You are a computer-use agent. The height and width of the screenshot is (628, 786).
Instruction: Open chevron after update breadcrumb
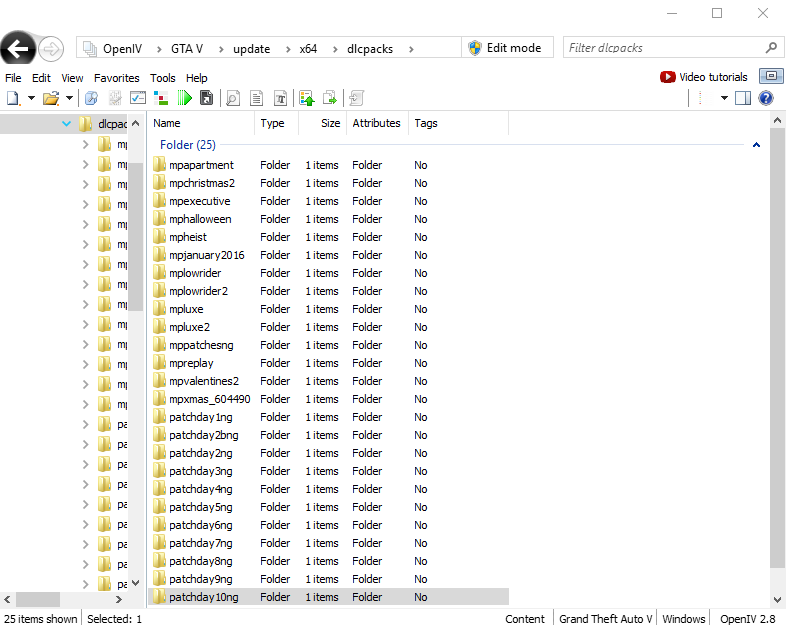[288, 49]
